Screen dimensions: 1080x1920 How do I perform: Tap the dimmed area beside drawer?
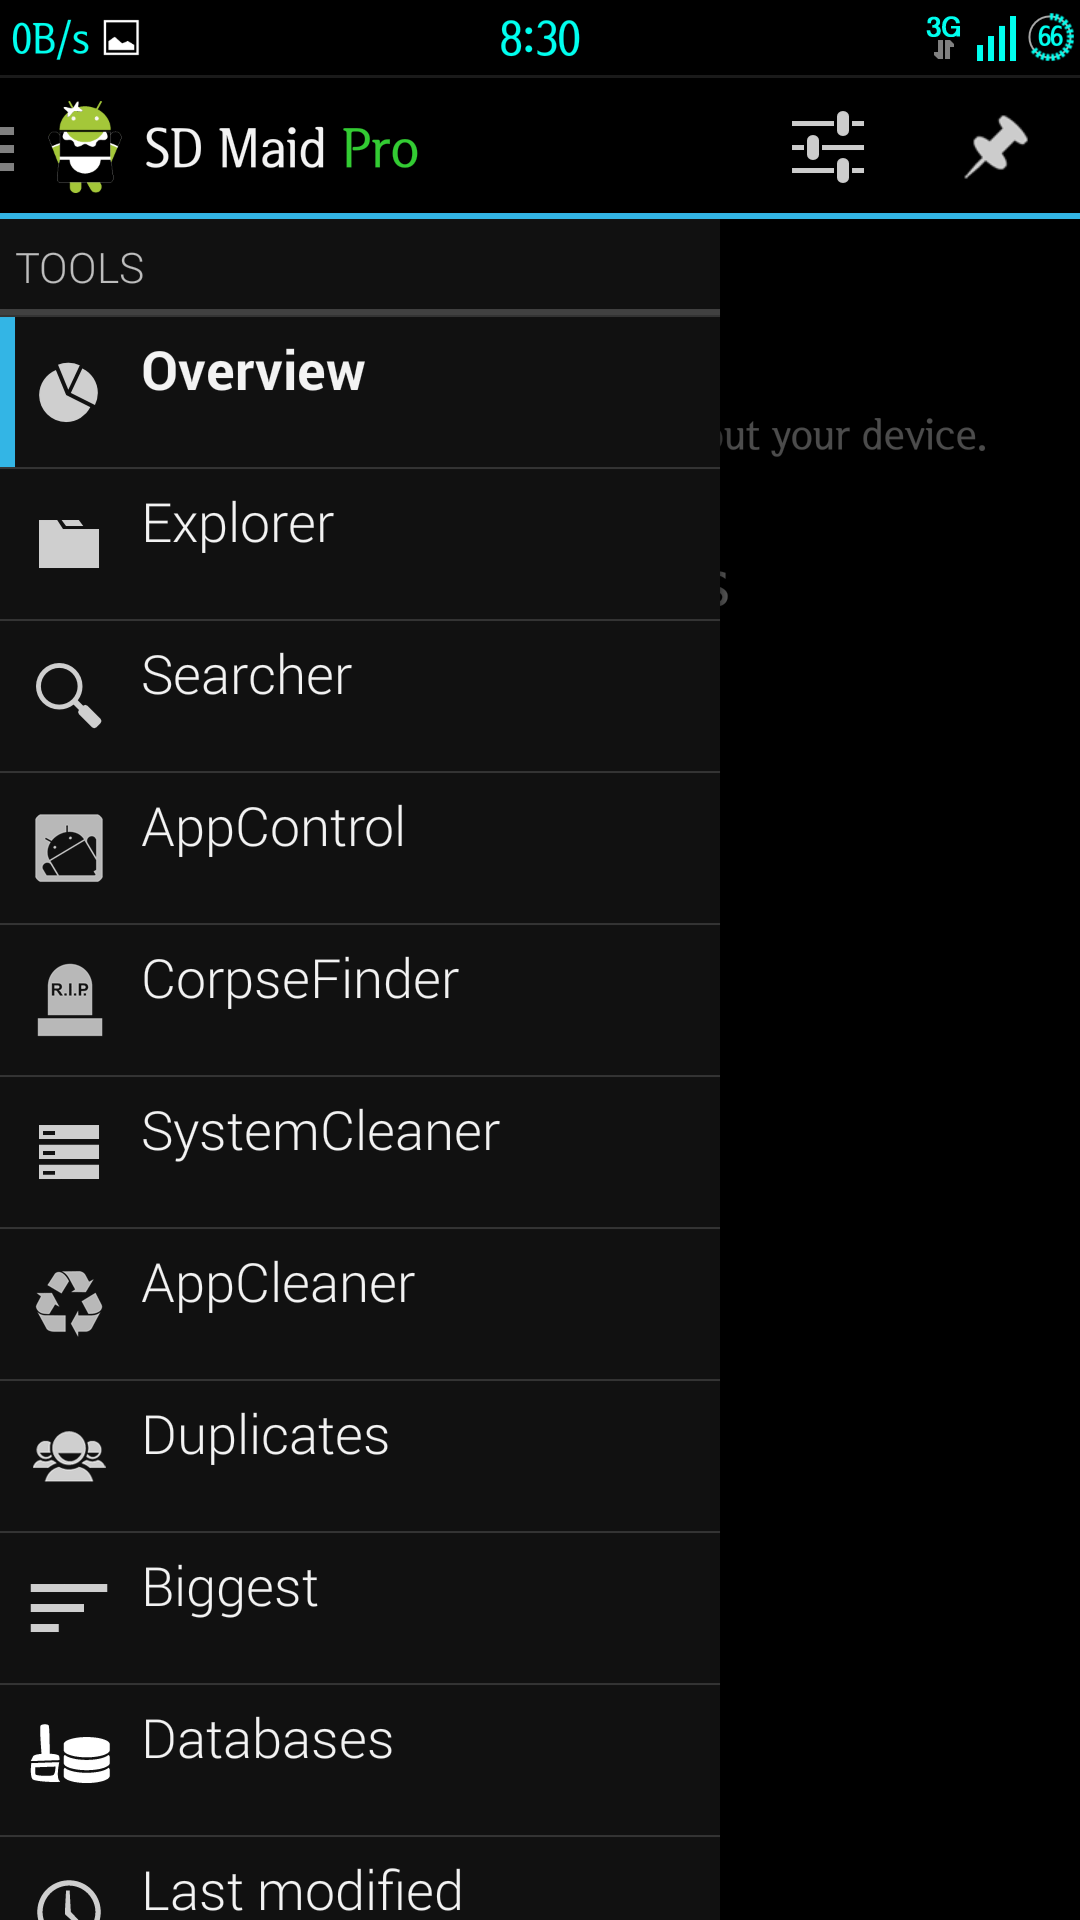tap(900, 1069)
